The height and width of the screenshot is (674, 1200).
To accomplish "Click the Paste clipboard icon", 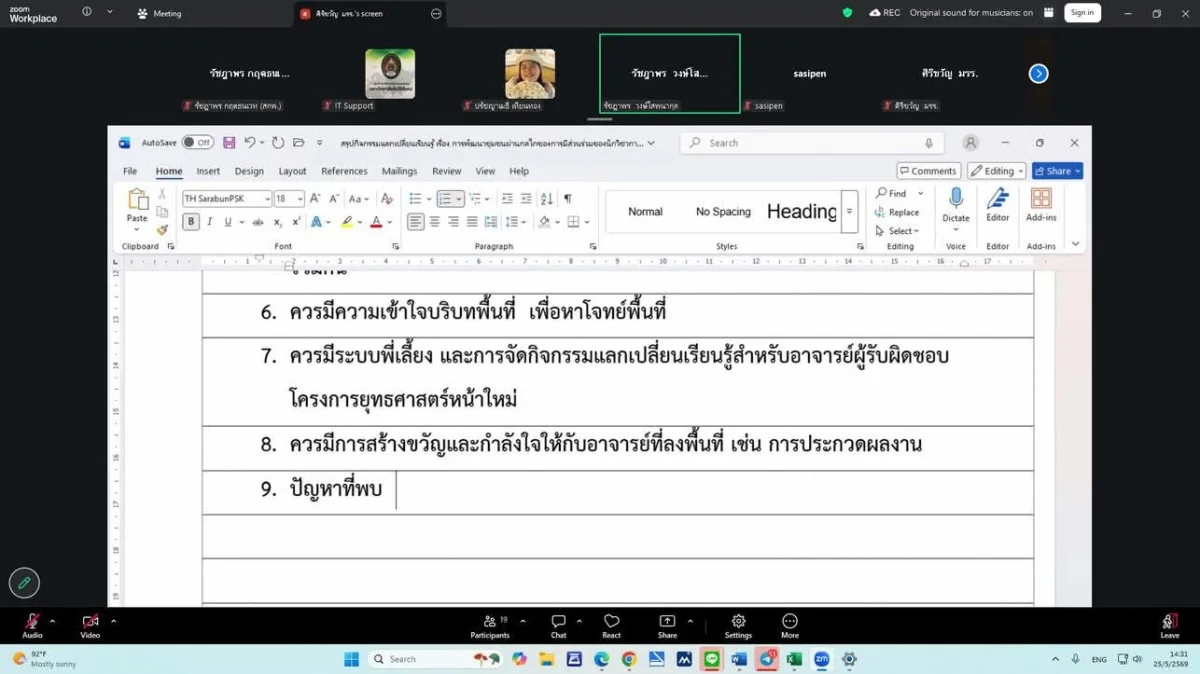I will tap(137, 200).
